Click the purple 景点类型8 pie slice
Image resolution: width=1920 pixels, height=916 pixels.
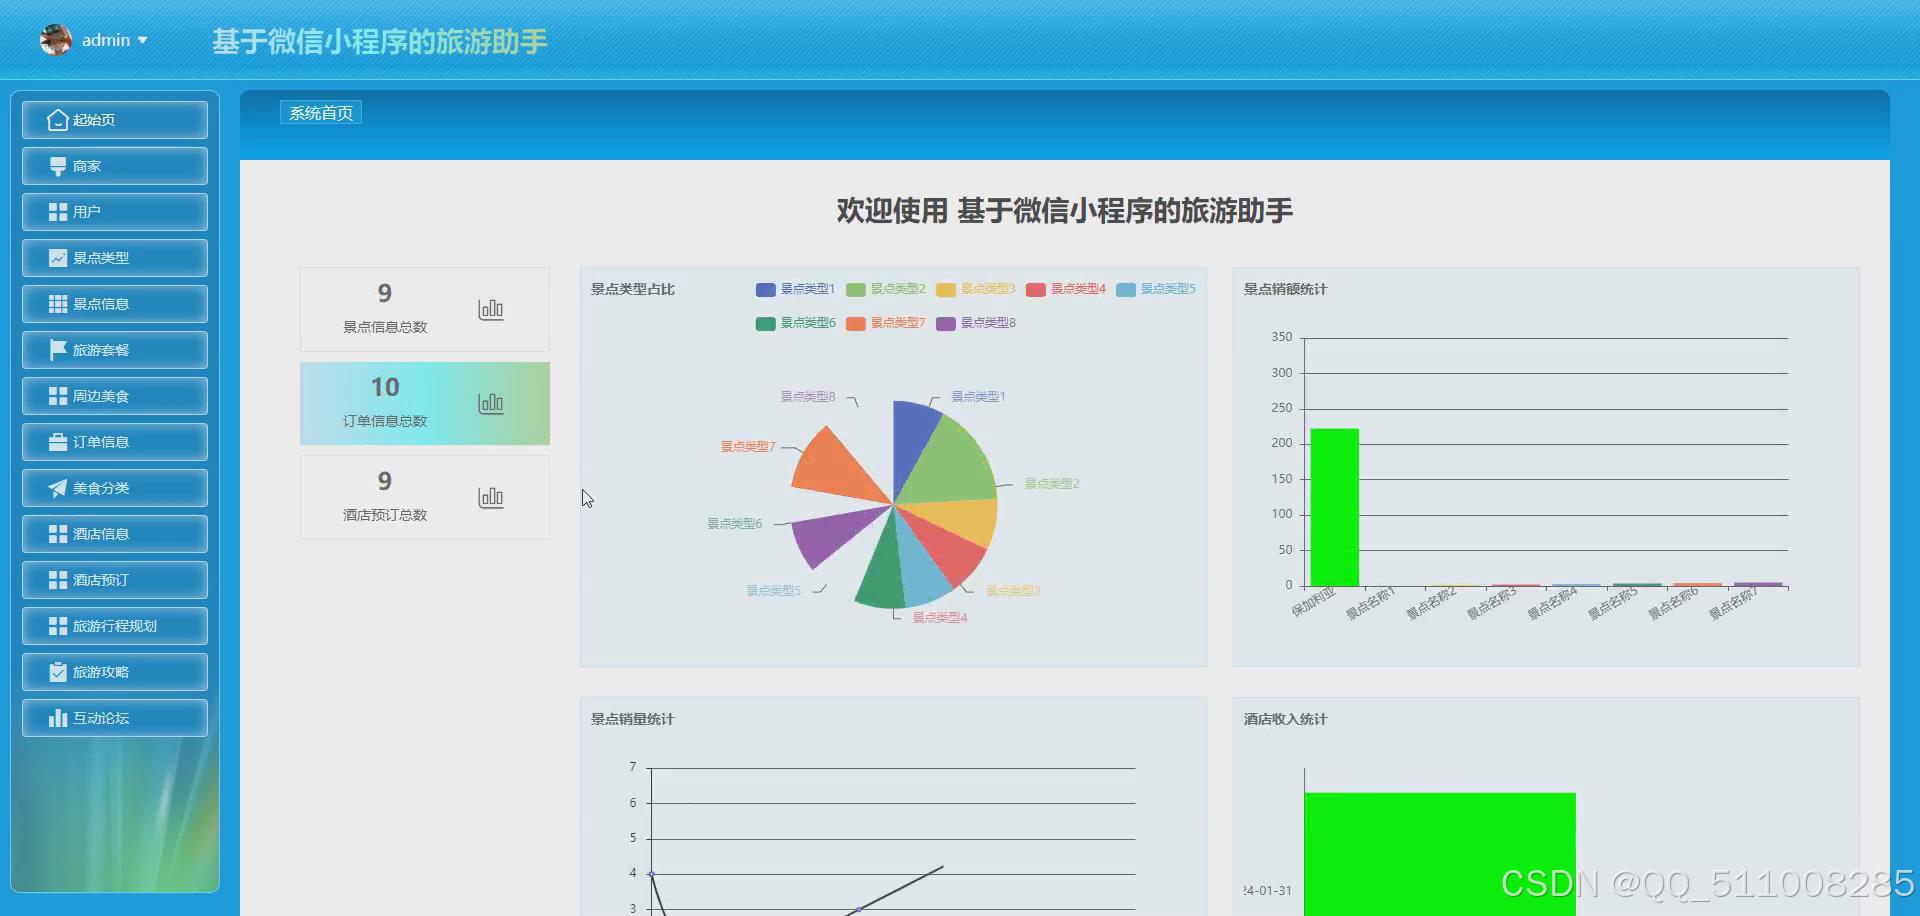[835, 533]
